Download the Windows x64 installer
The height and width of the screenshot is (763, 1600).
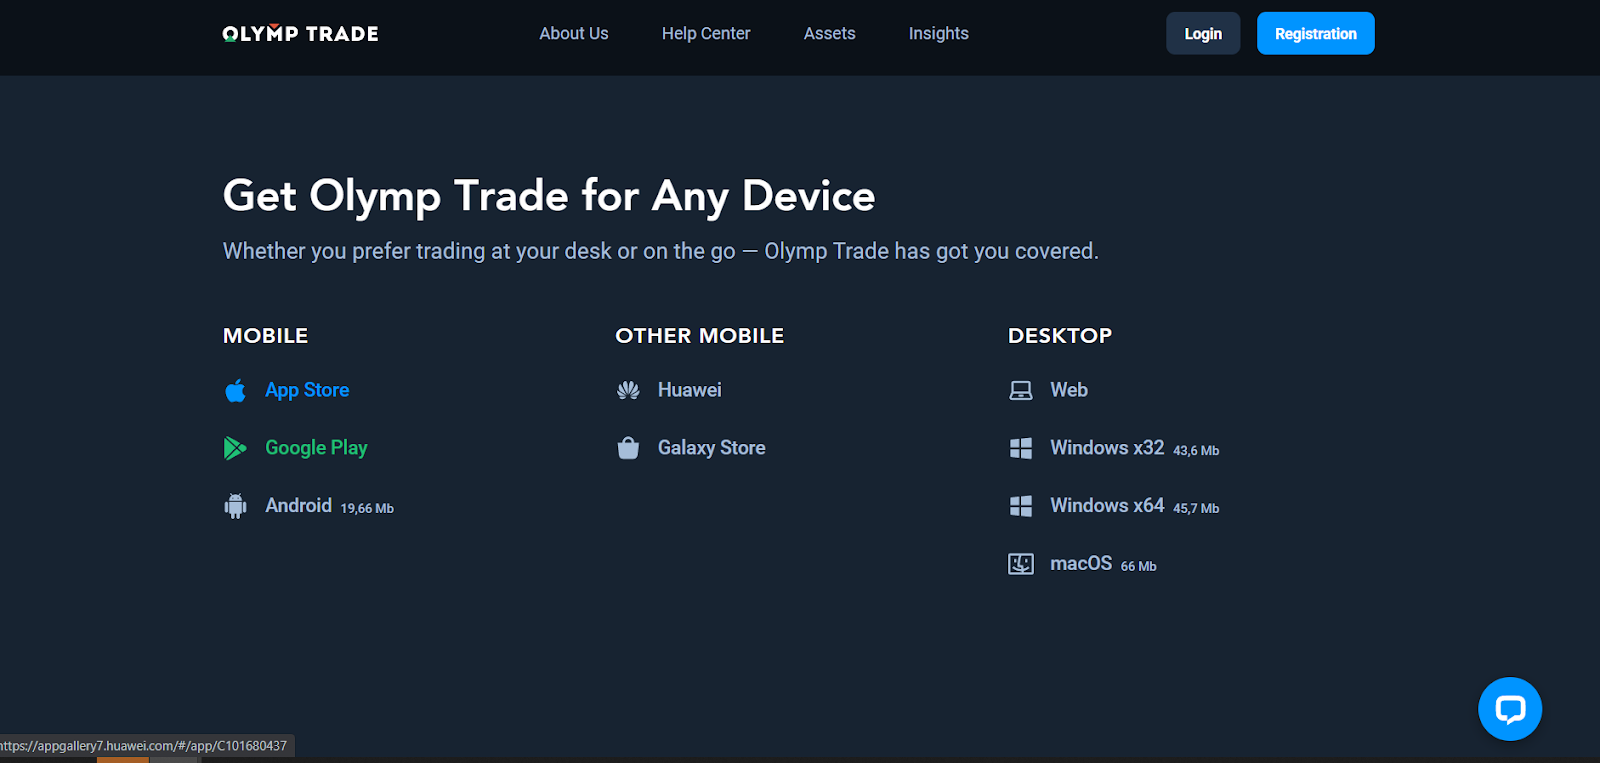(1107, 506)
